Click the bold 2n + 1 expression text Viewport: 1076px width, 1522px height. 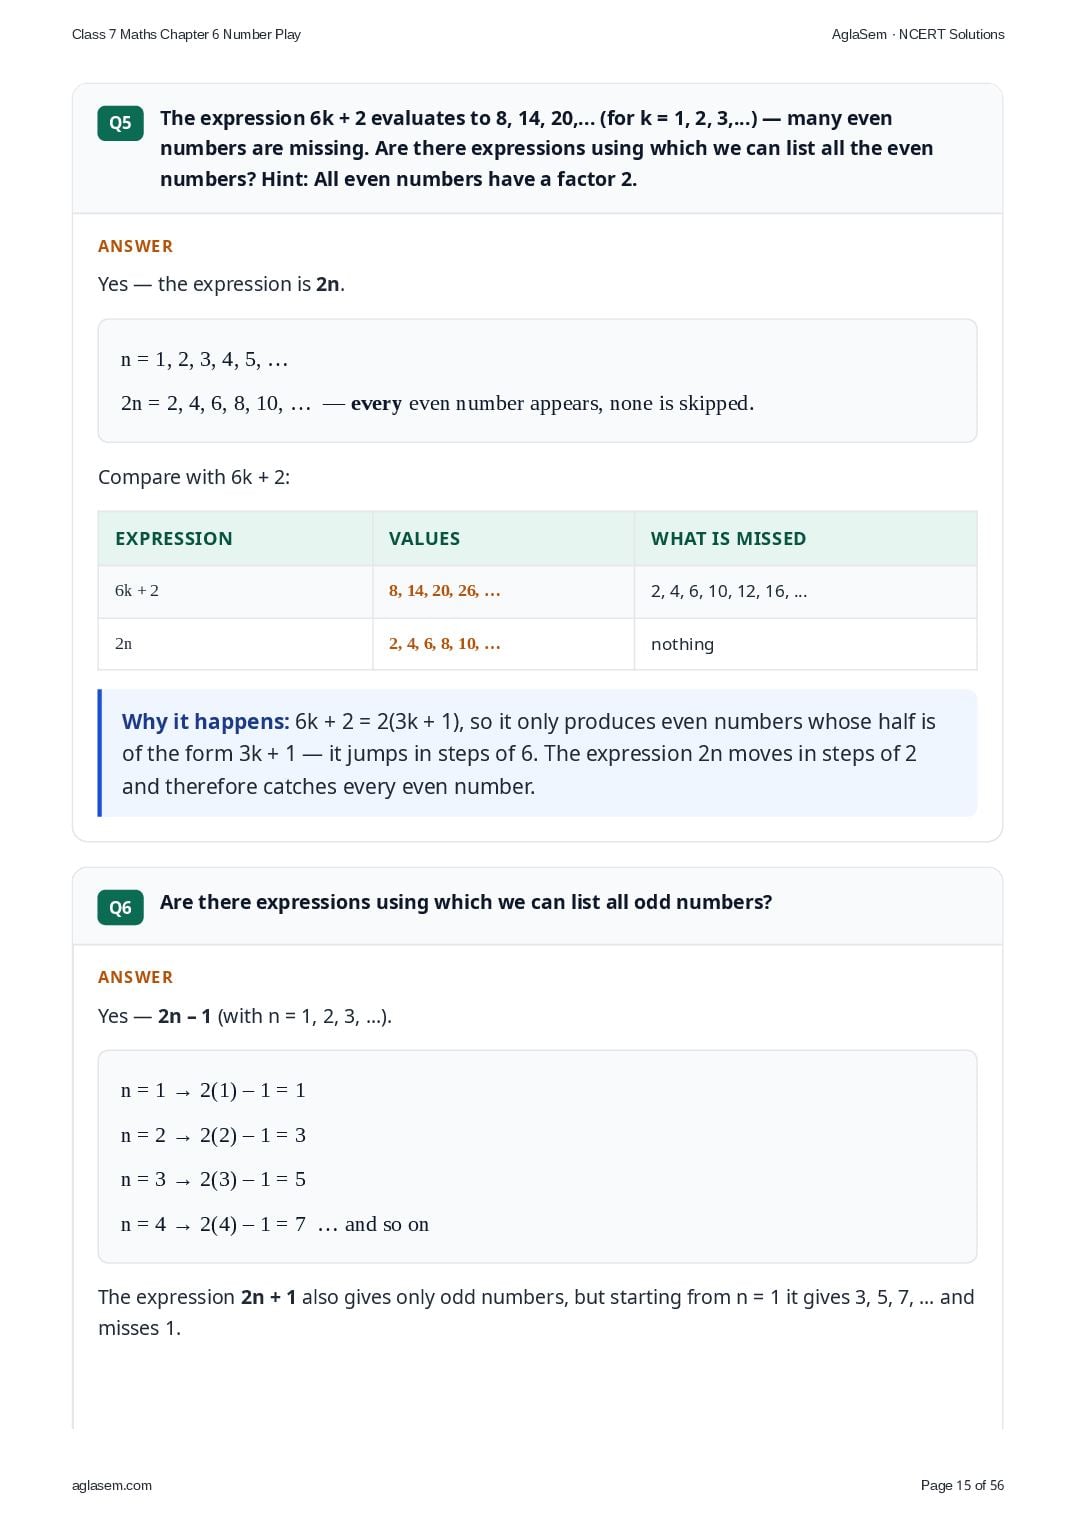(269, 1297)
